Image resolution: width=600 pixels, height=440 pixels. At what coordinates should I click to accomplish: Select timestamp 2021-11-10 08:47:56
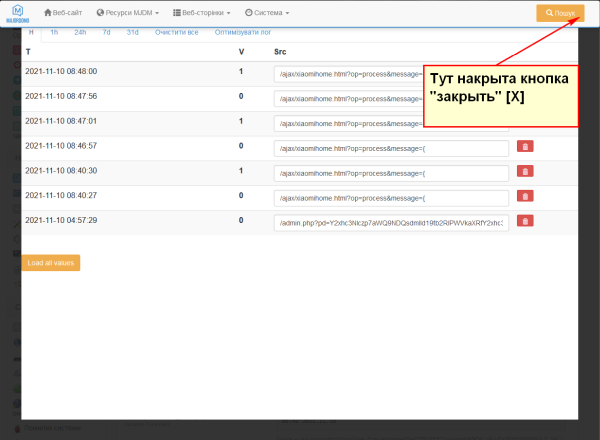point(61,96)
